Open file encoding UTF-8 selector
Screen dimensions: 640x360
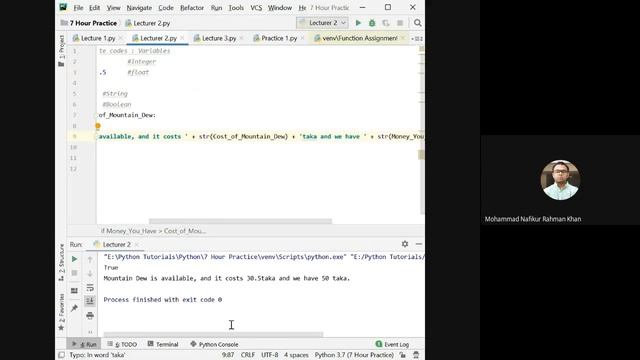pyautogui.click(x=269, y=355)
